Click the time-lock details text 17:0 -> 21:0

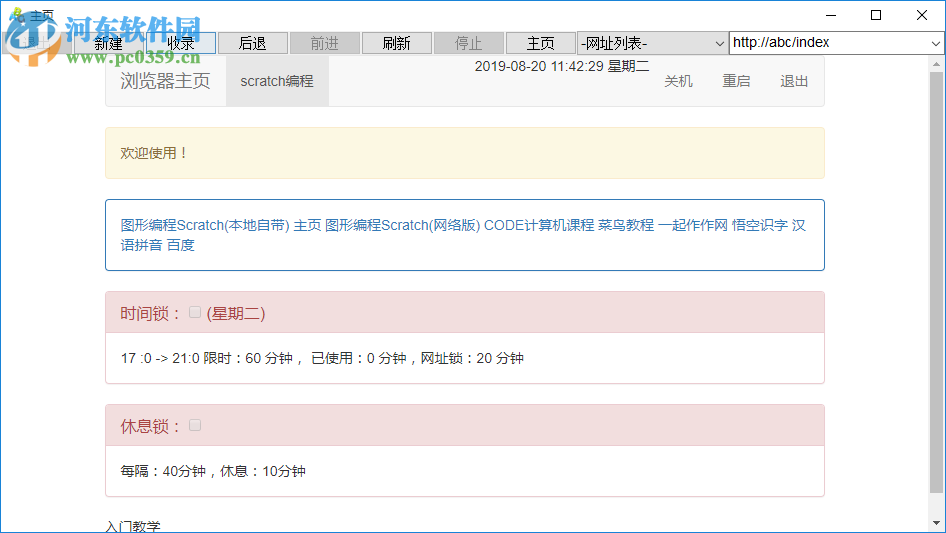tap(322, 358)
